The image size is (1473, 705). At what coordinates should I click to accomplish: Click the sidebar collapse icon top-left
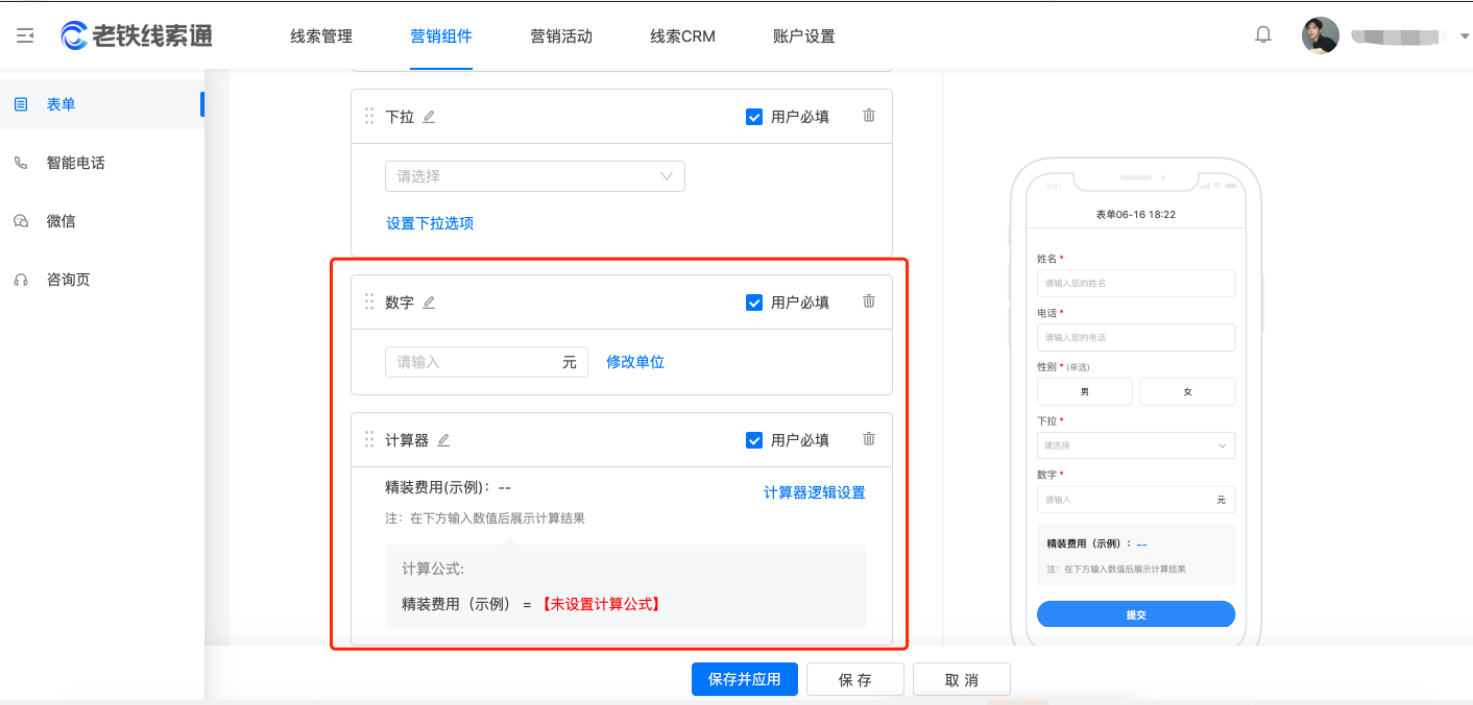25,34
